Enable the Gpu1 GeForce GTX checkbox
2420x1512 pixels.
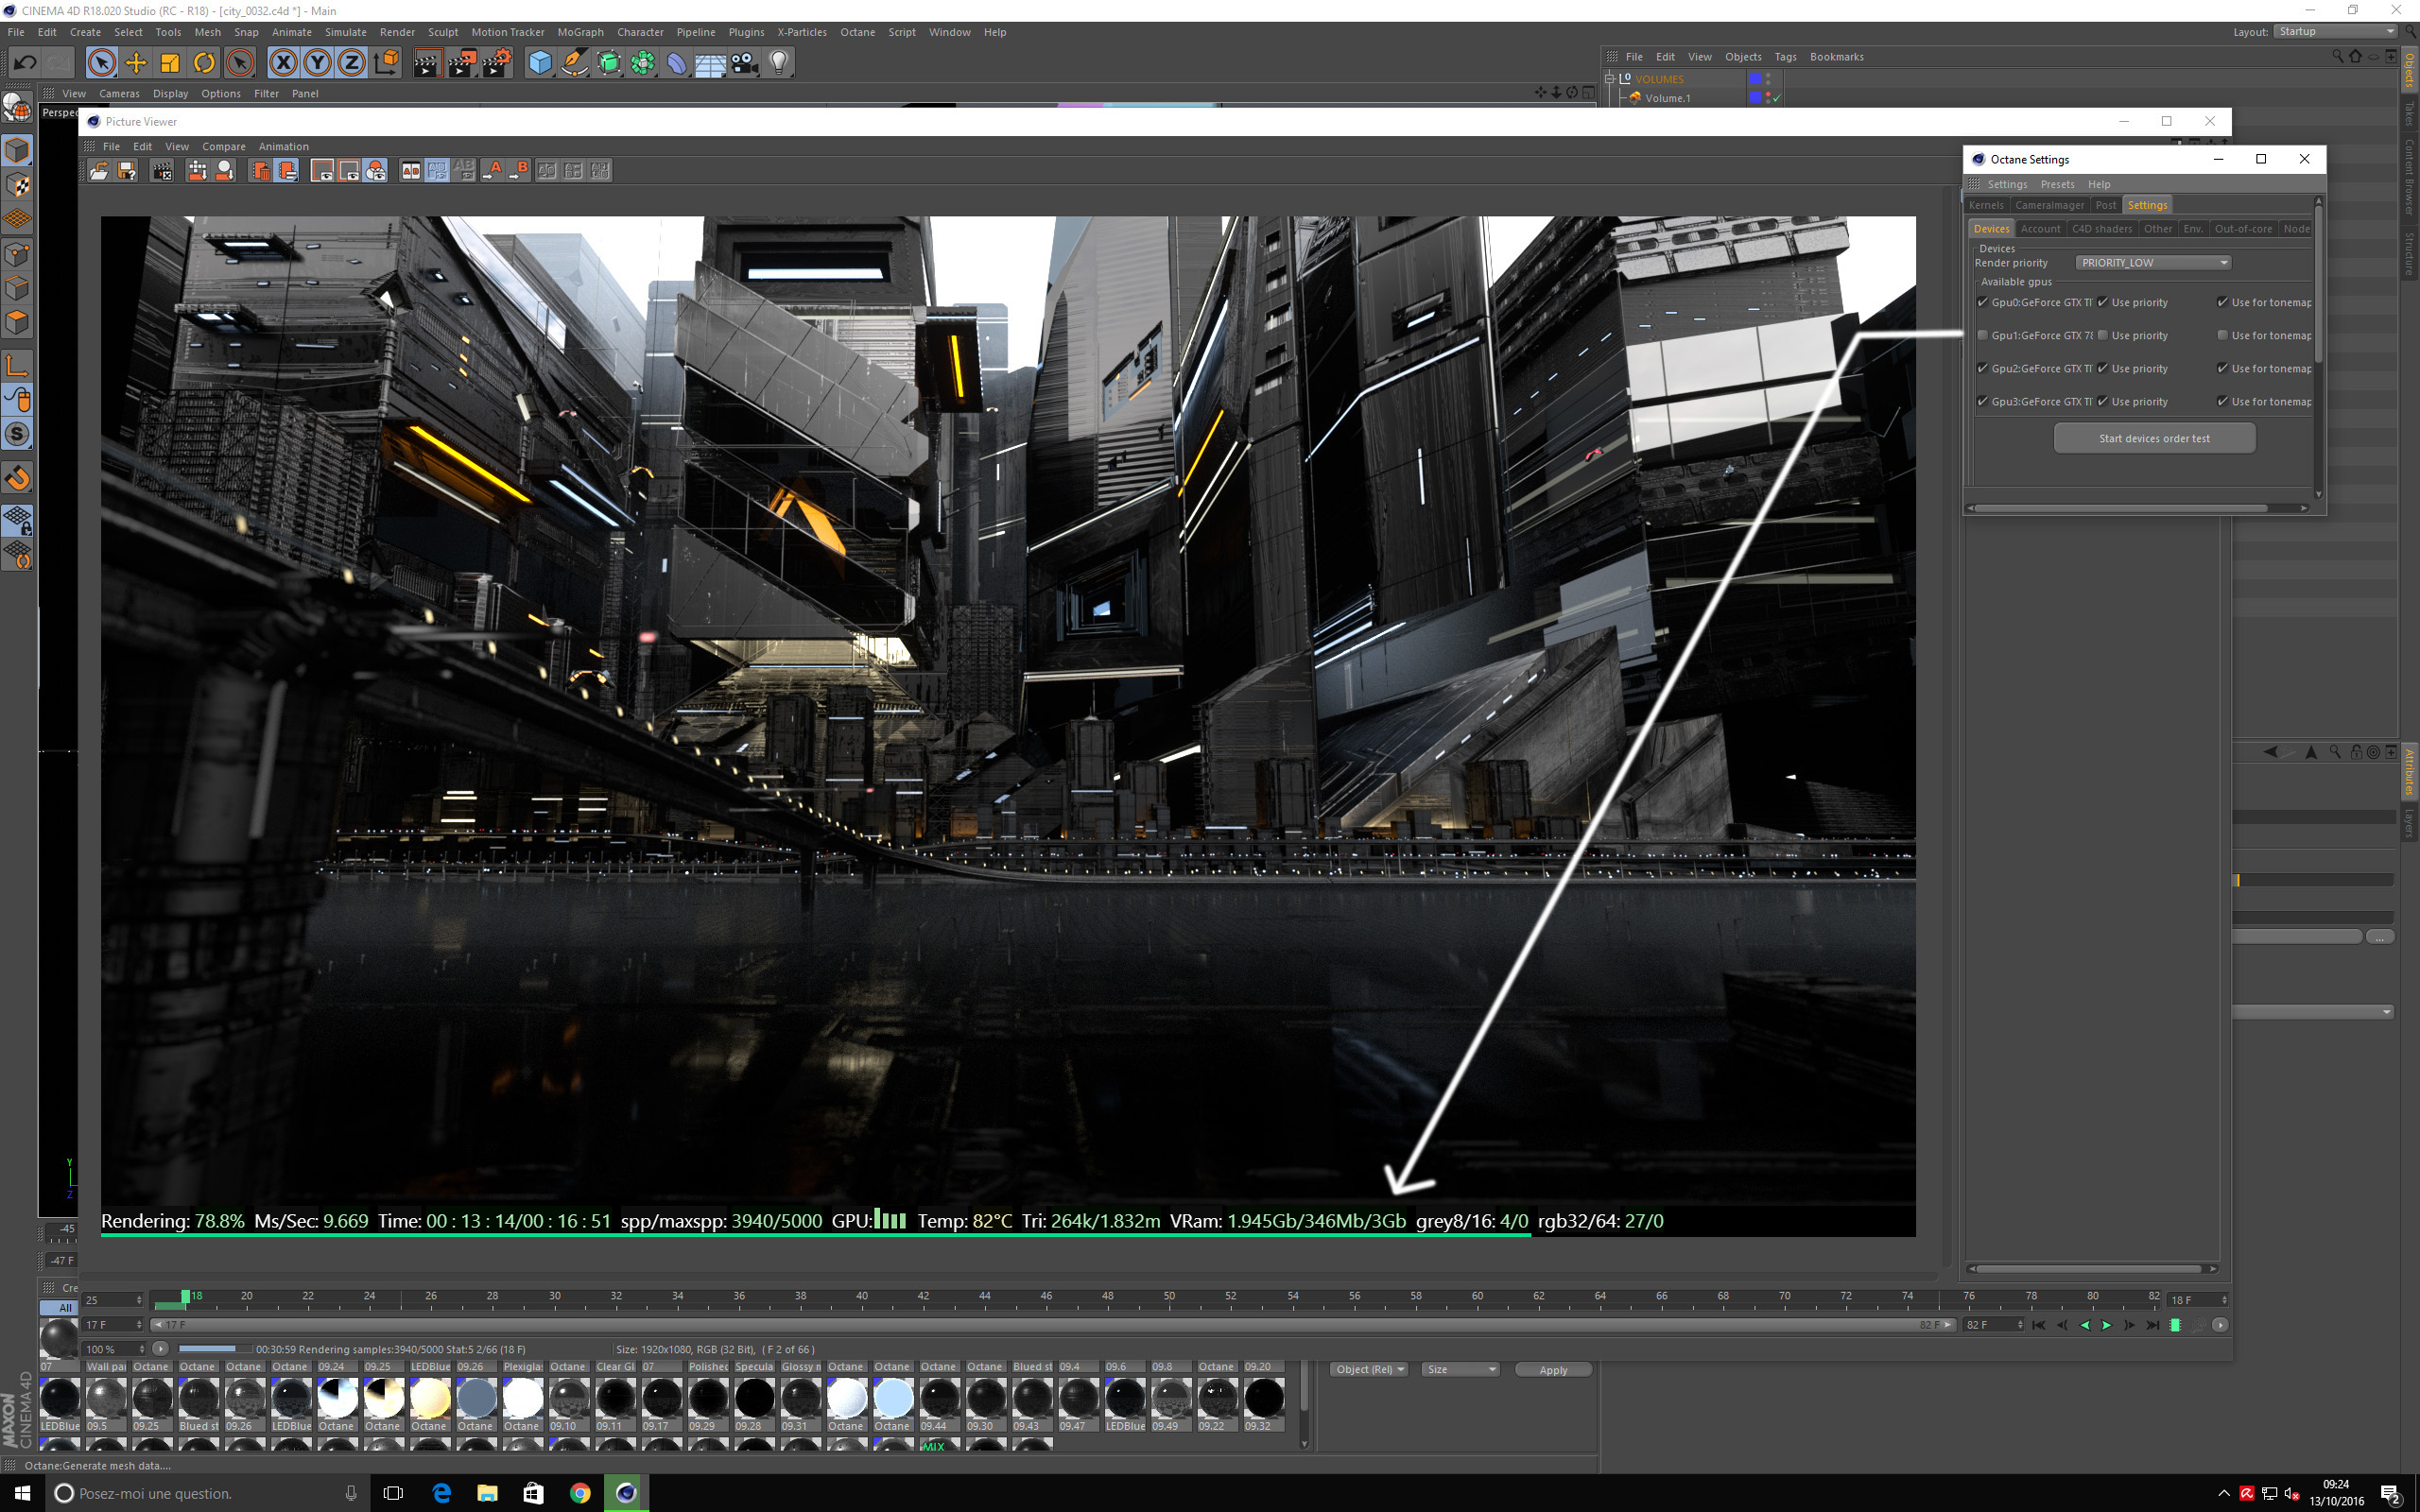click(x=1983, y=335)
